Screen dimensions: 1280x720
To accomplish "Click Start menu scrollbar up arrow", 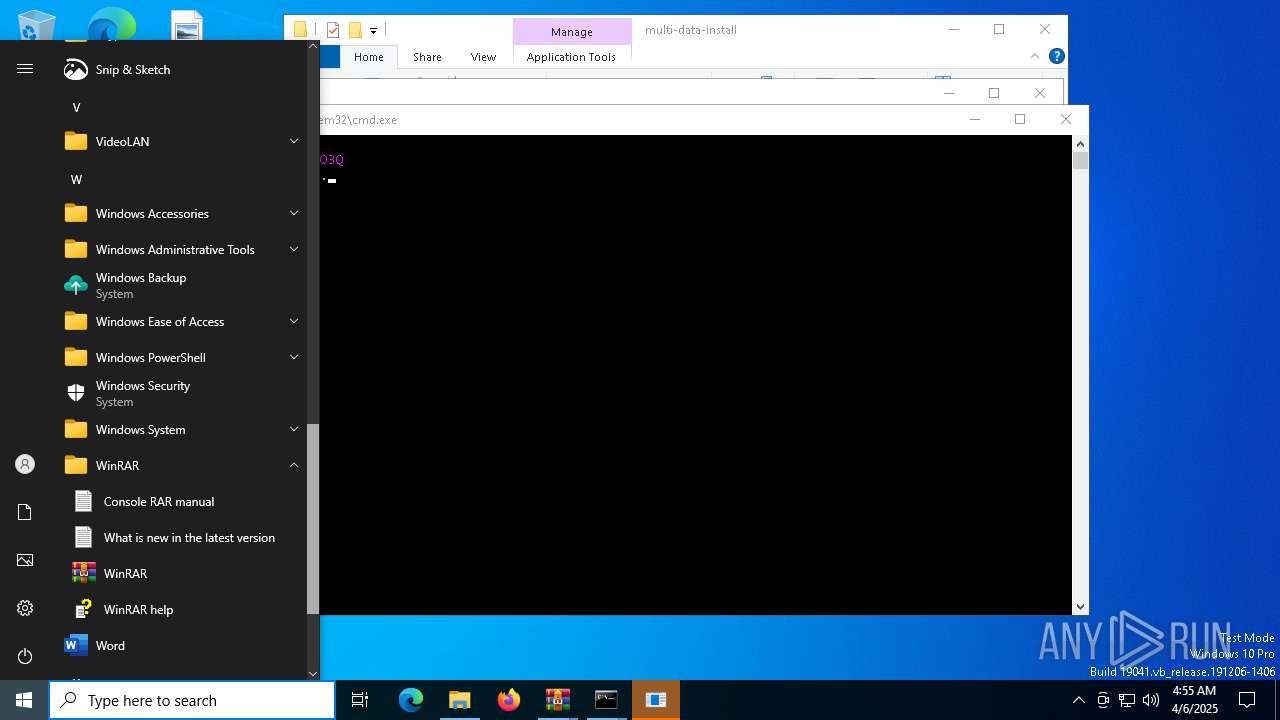I will tap(313, 46).
